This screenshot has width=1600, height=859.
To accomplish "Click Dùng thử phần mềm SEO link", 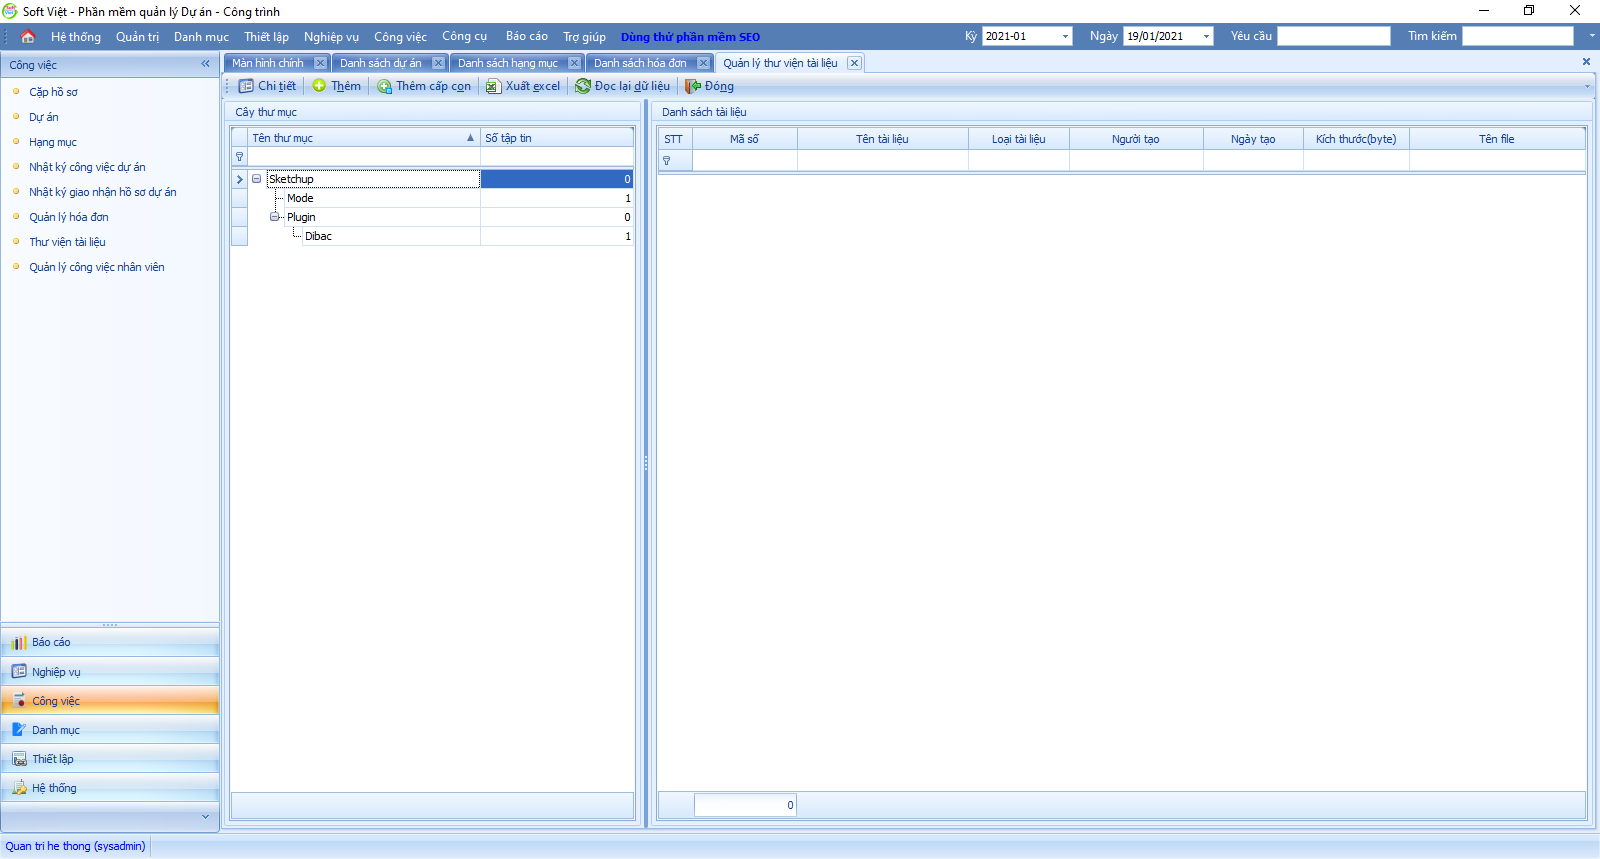I will [x=690, y=37].
